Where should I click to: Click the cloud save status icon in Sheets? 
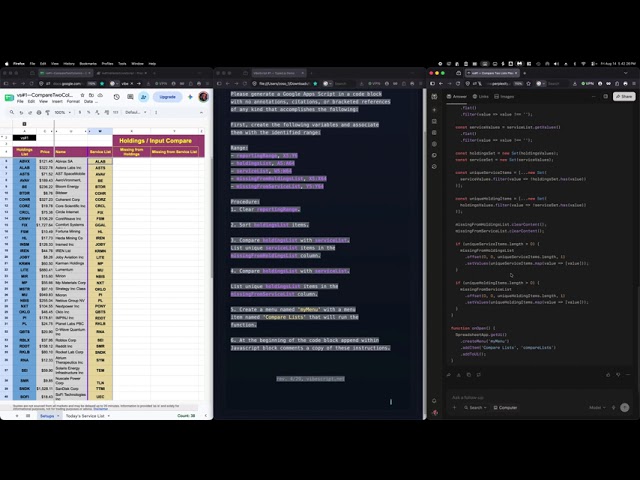coord(100,95)
